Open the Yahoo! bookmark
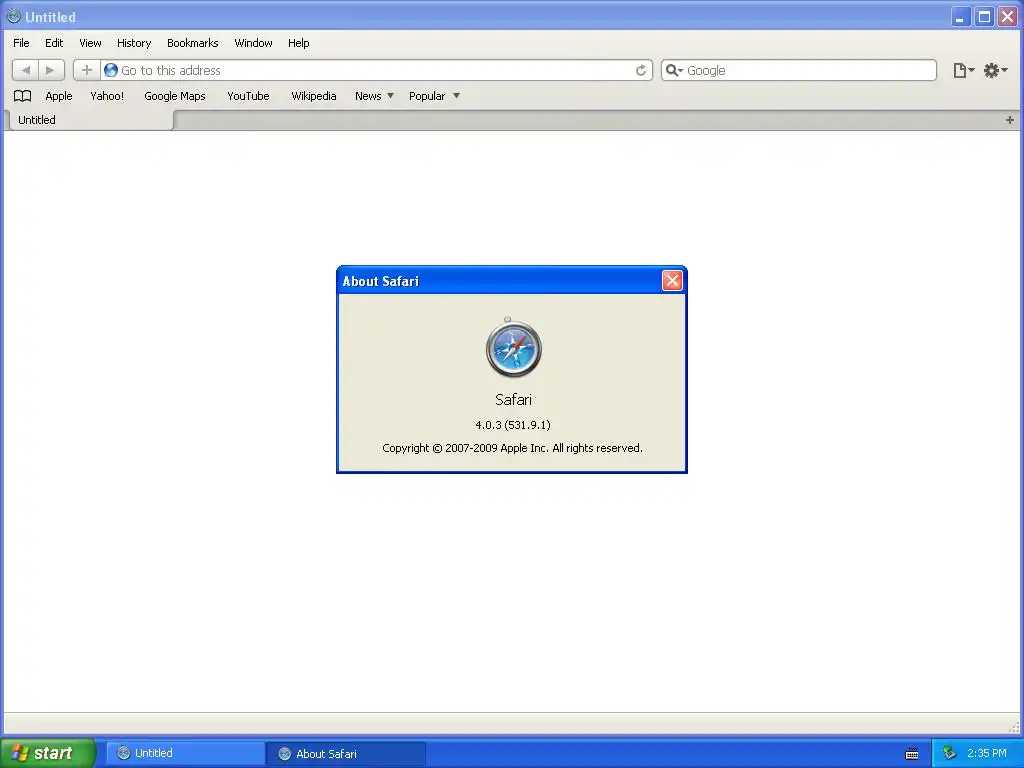The image size is (1024, 768). [x=107, y=96]
